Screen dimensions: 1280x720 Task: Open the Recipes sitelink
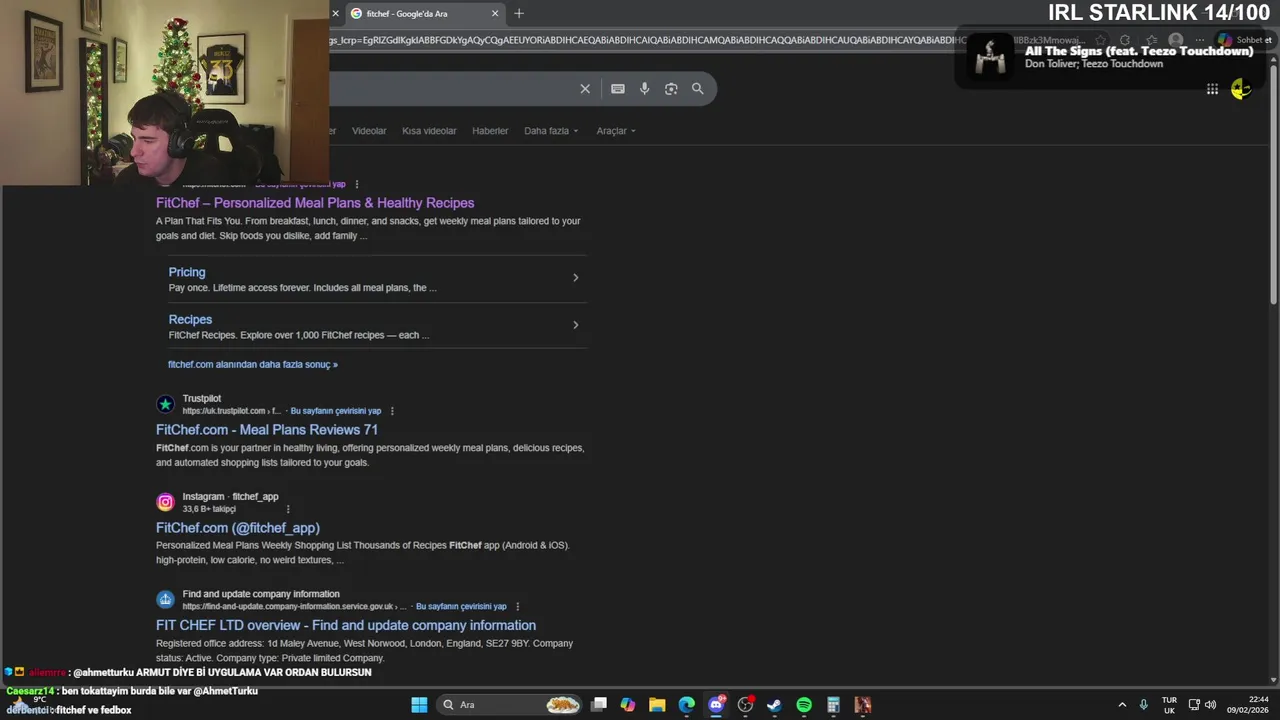(190, 320)
